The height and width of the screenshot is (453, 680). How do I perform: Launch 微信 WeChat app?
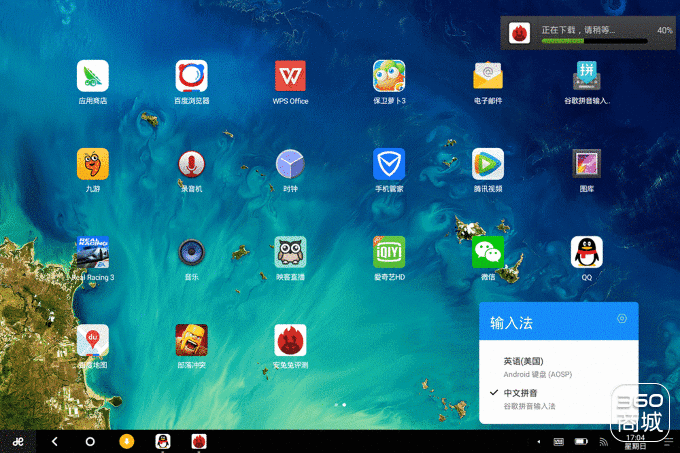pos(488,252)
